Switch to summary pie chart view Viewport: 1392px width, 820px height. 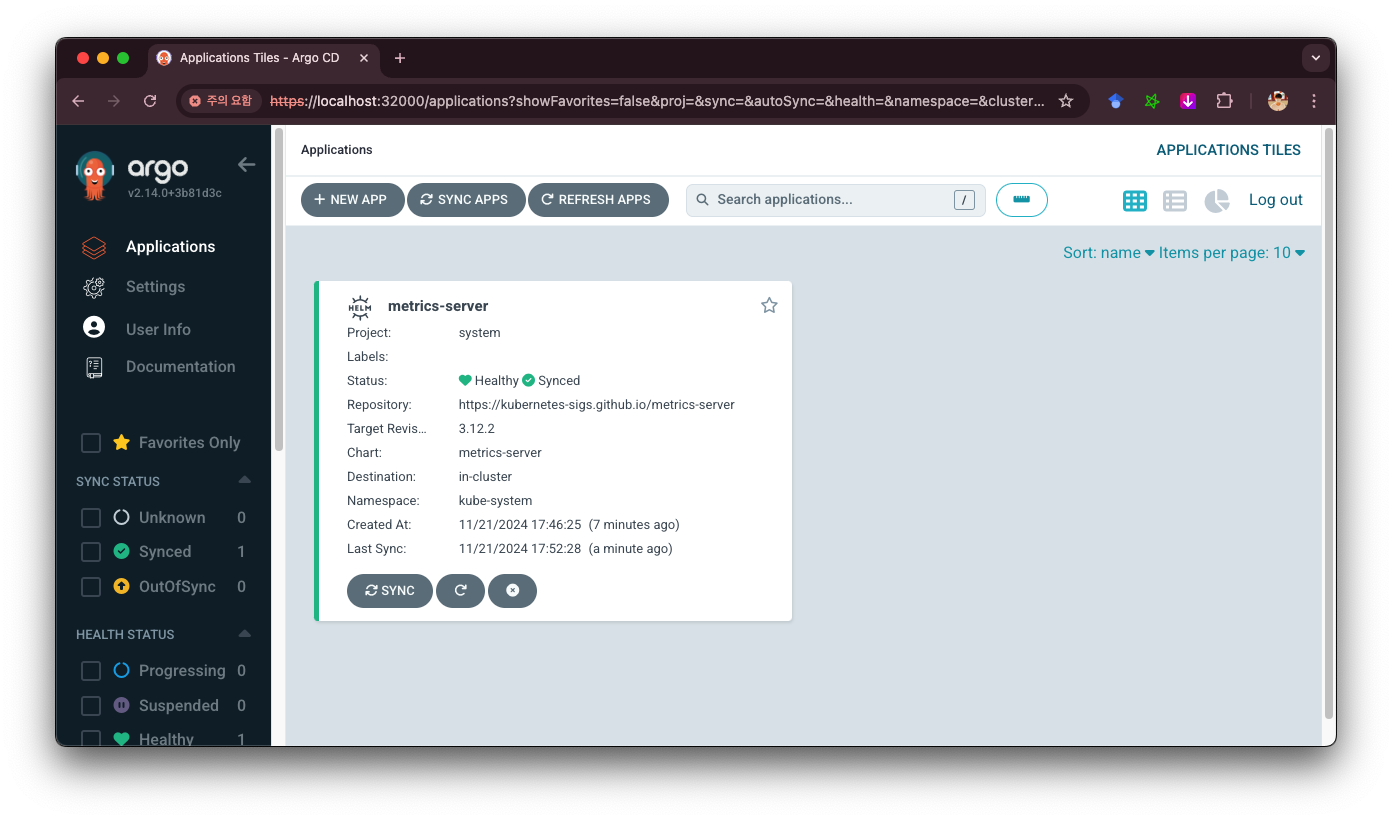pyautogui.click(x=1216, y=201)
